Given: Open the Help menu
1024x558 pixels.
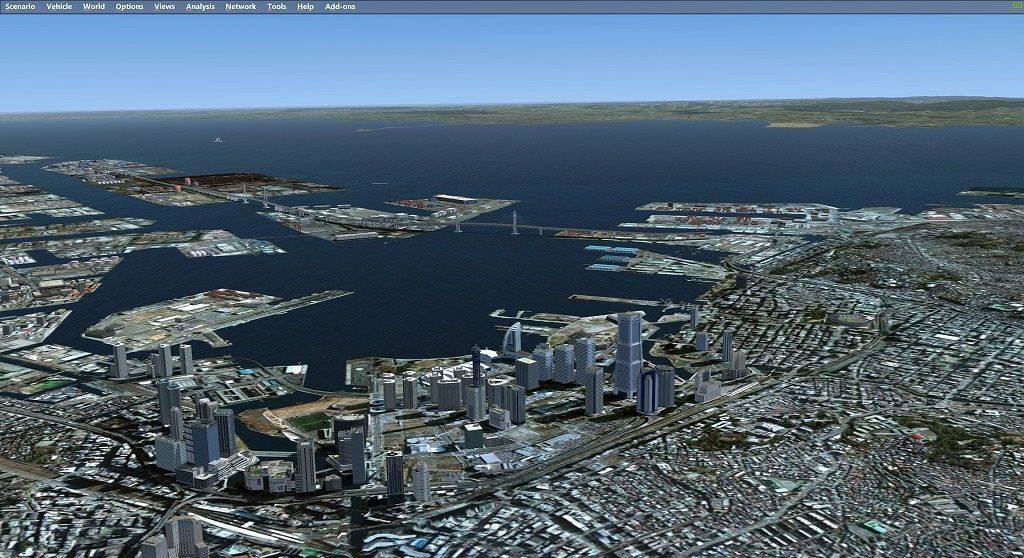Looking at the screenshot, I should [x=306, y=7].
